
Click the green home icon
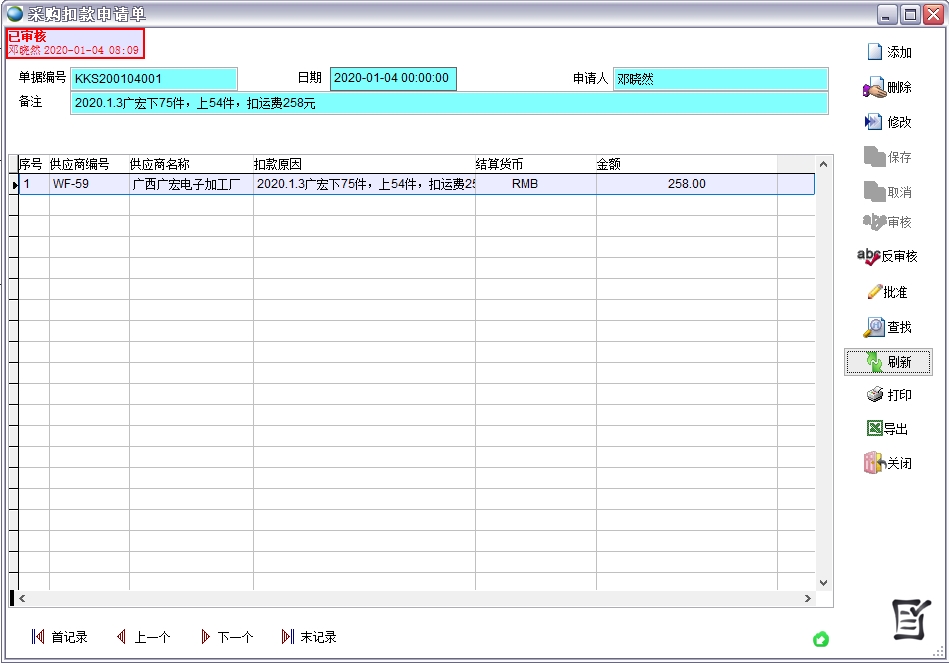pos(821,639)
